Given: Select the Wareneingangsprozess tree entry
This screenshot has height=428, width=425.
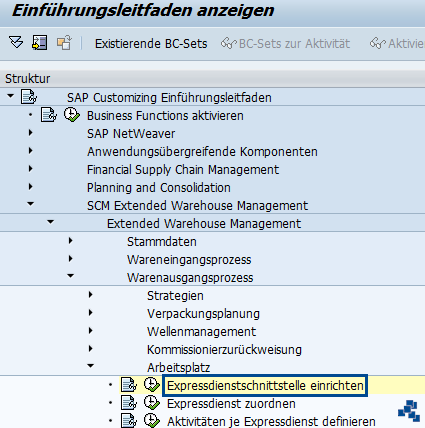Looking at the screenshot, I should coord(189,260).
